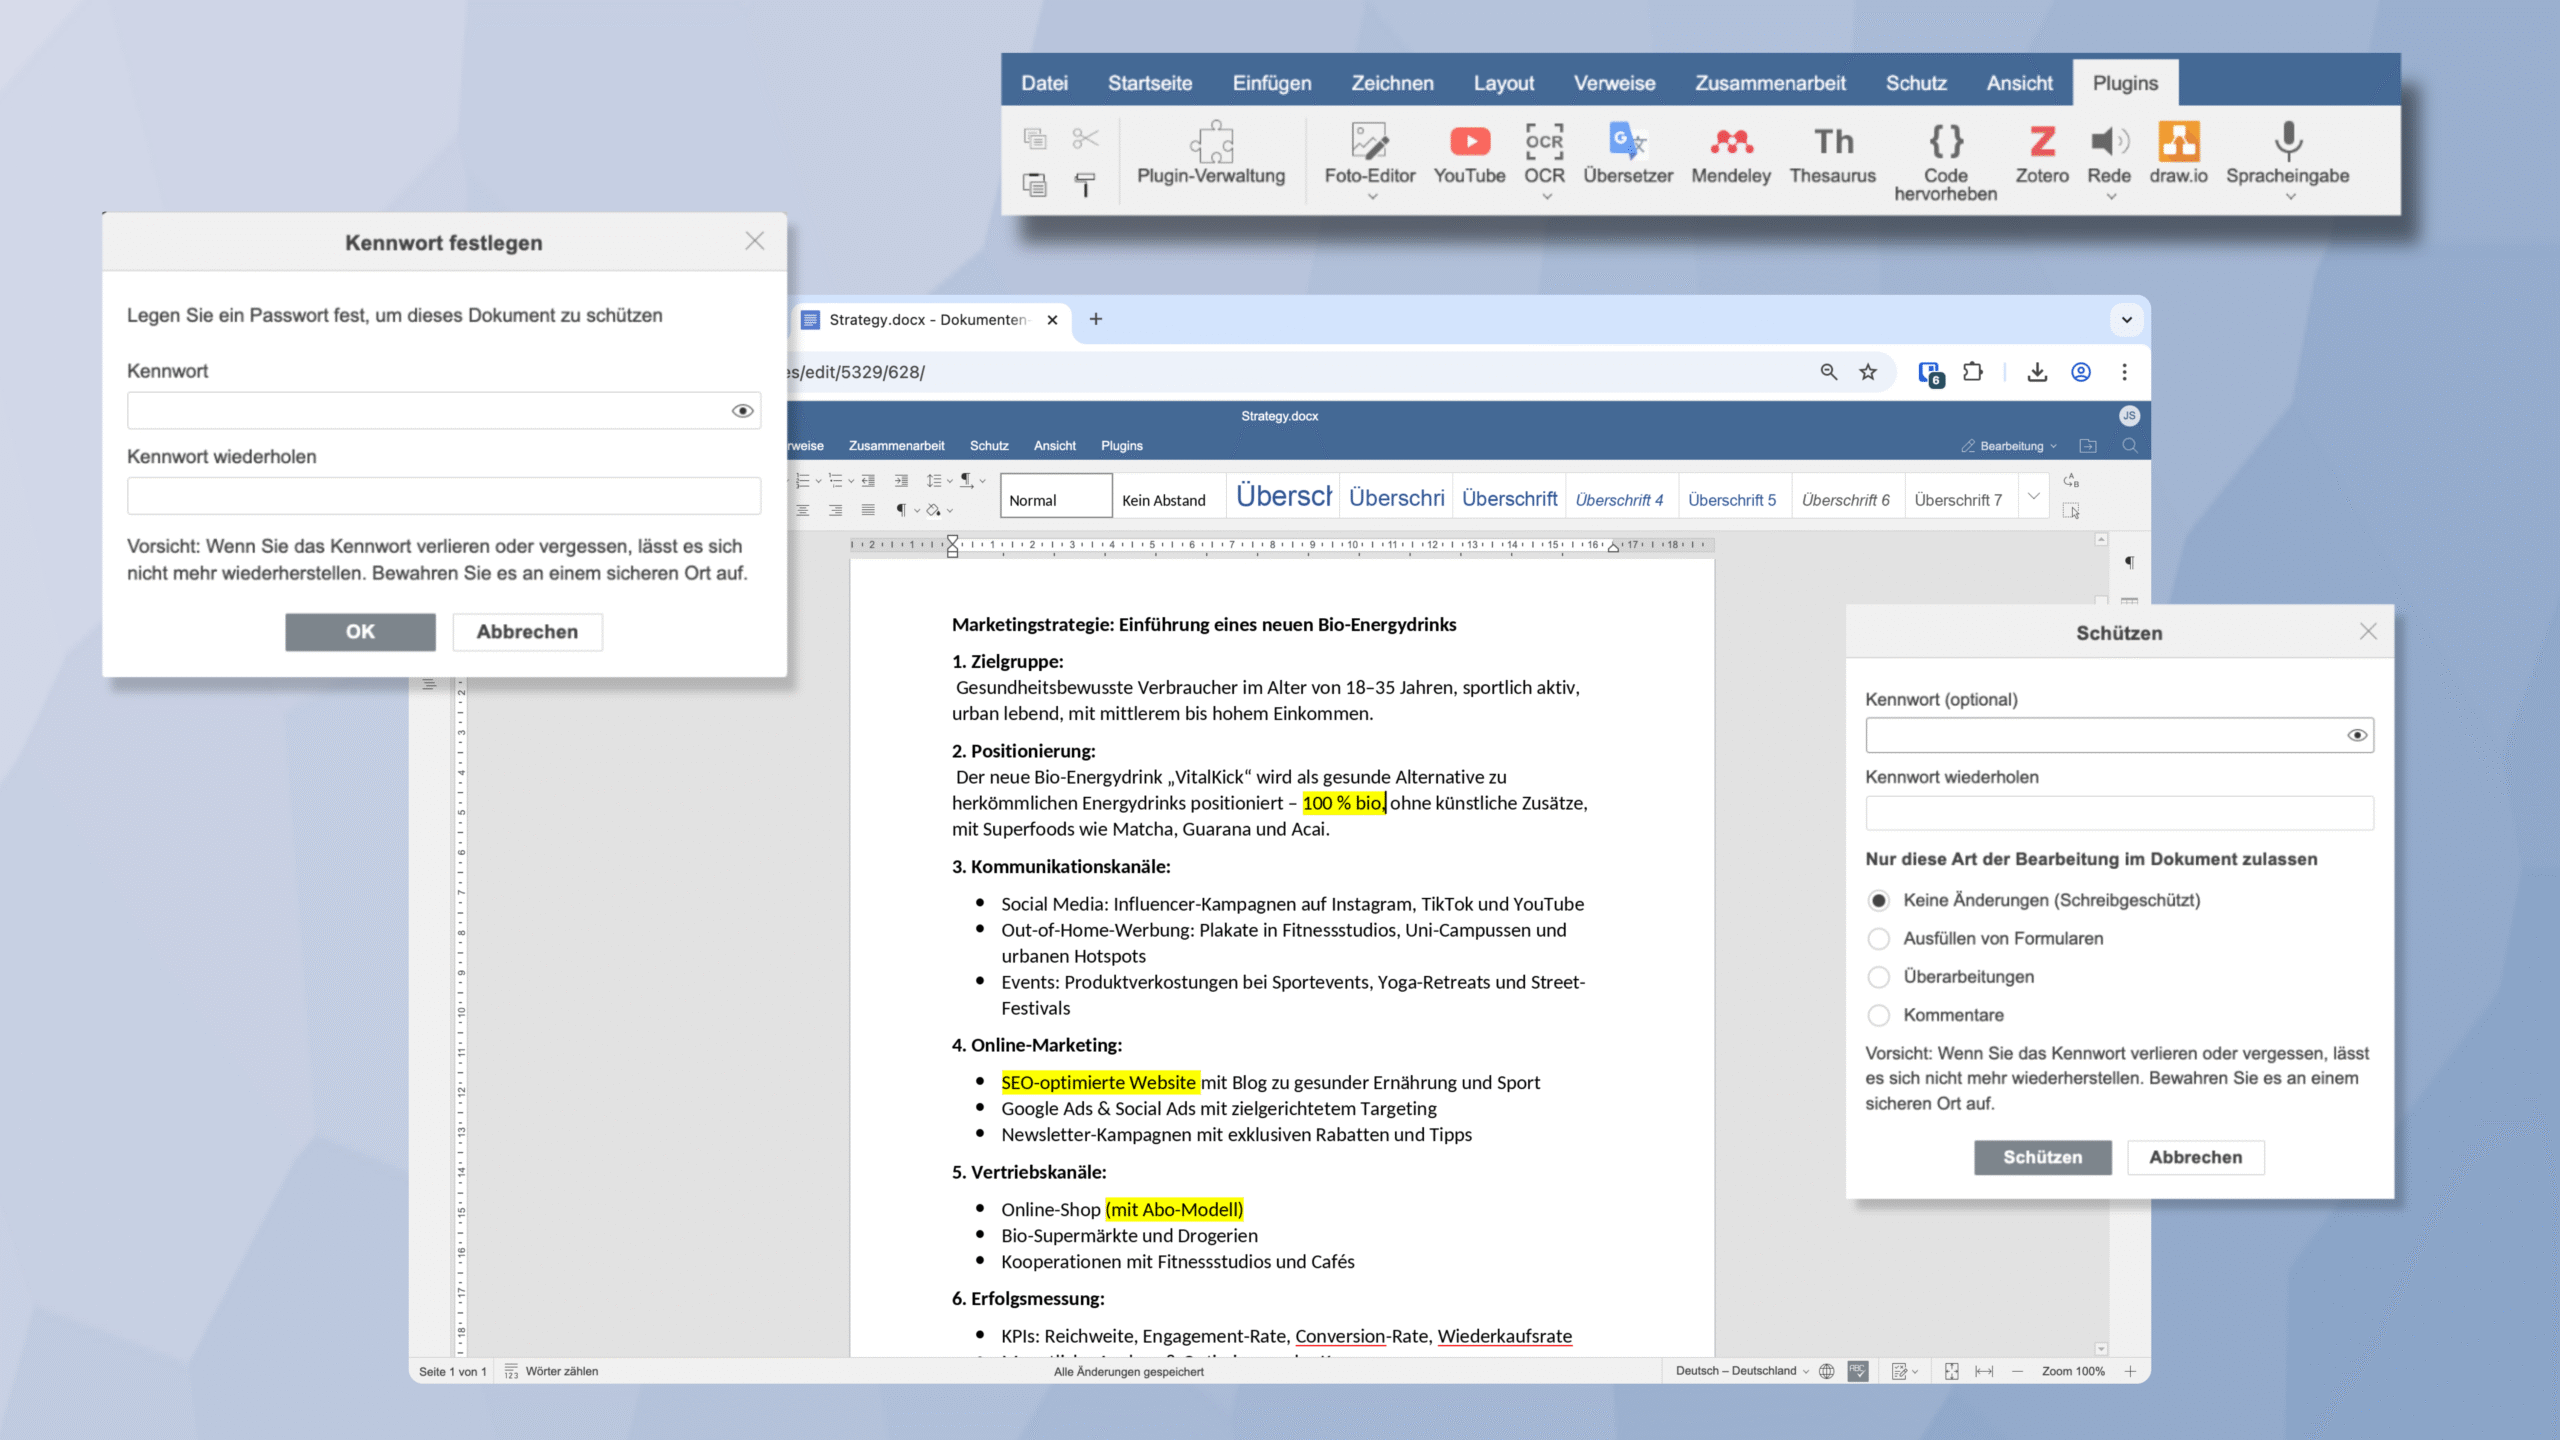Expand the OCR plugin dropdown arrow
This screenshot has width=2560, height=1440.
(1547, 197)
